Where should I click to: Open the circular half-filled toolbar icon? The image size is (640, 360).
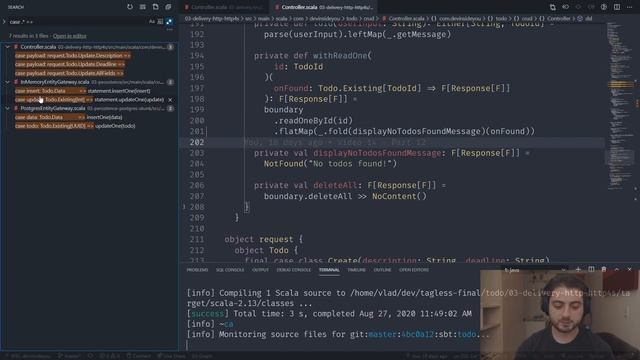pos(604,7)
